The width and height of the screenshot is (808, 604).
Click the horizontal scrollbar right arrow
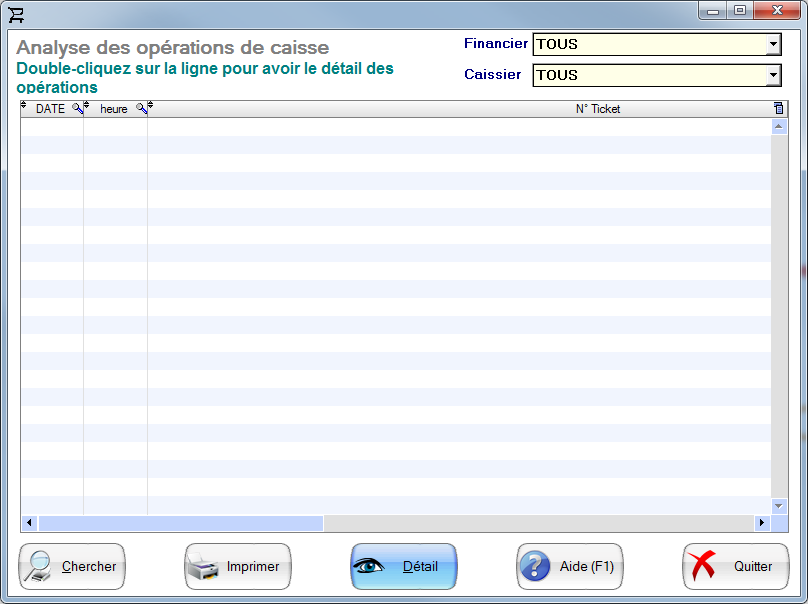pos(761,523)
